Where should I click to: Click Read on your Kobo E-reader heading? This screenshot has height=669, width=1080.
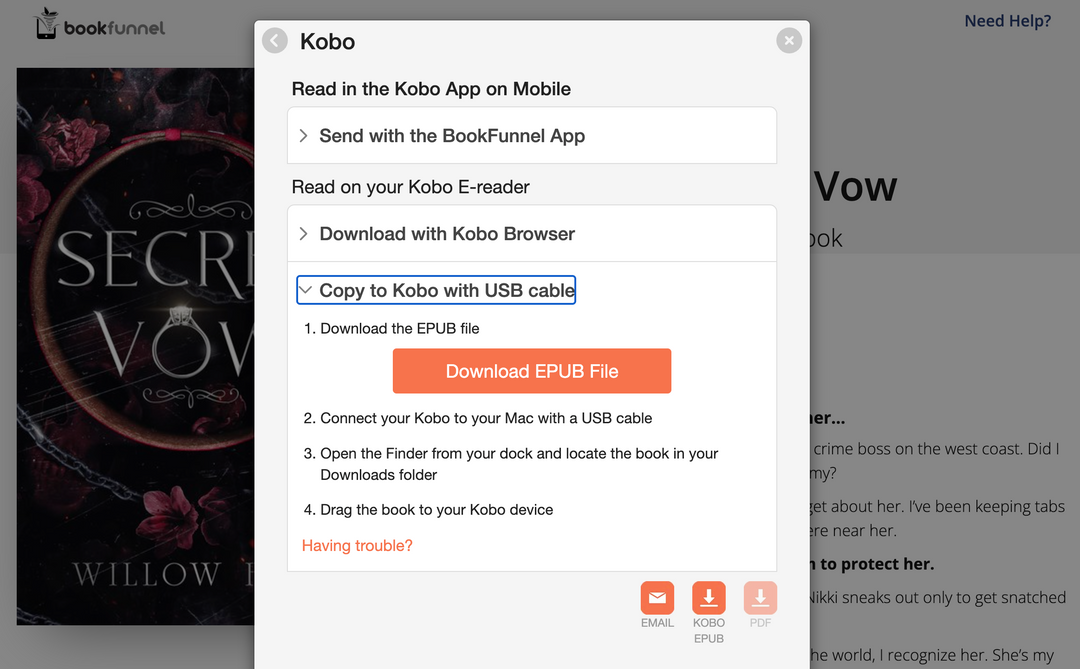[x=410, y=187]
